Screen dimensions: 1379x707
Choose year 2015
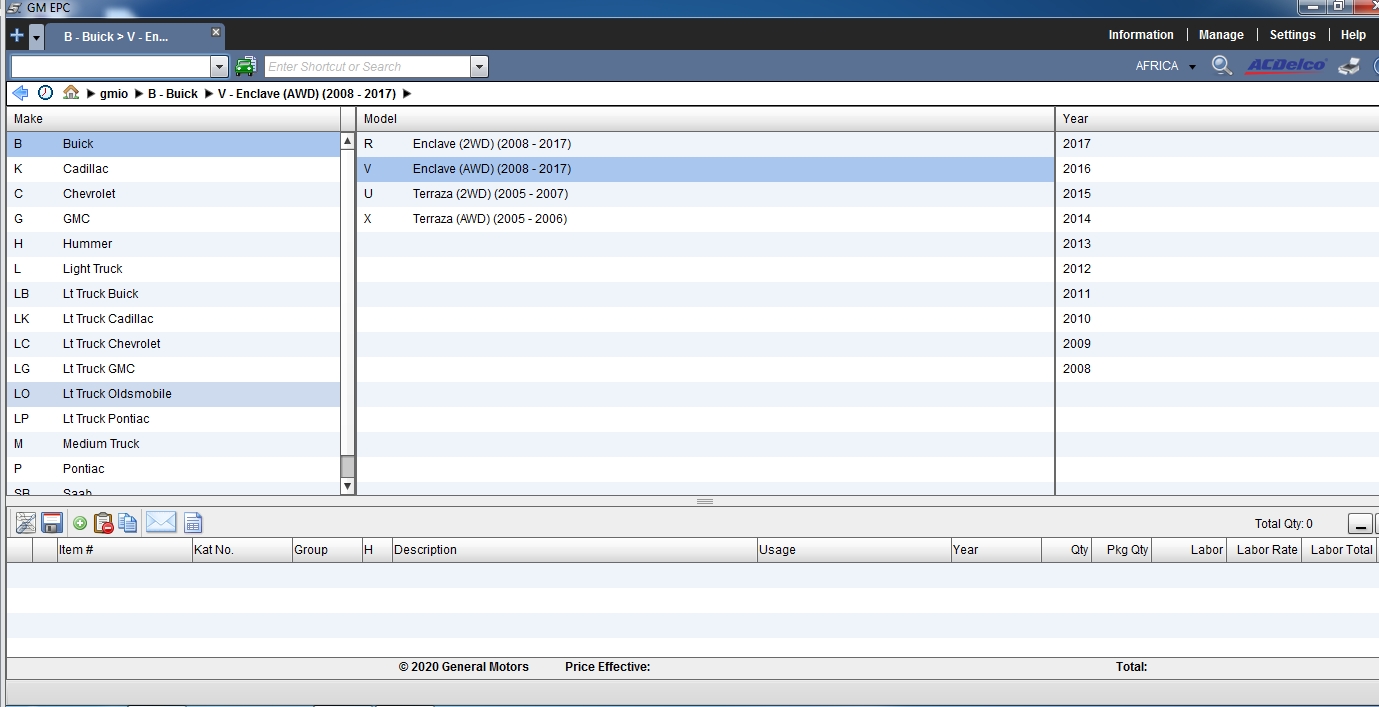pos(1217,194)
